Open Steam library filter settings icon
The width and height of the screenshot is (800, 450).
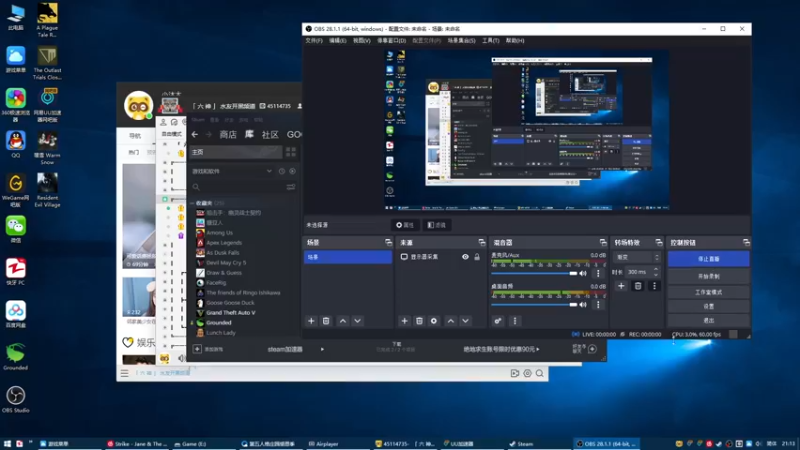(x=291, y=187)
